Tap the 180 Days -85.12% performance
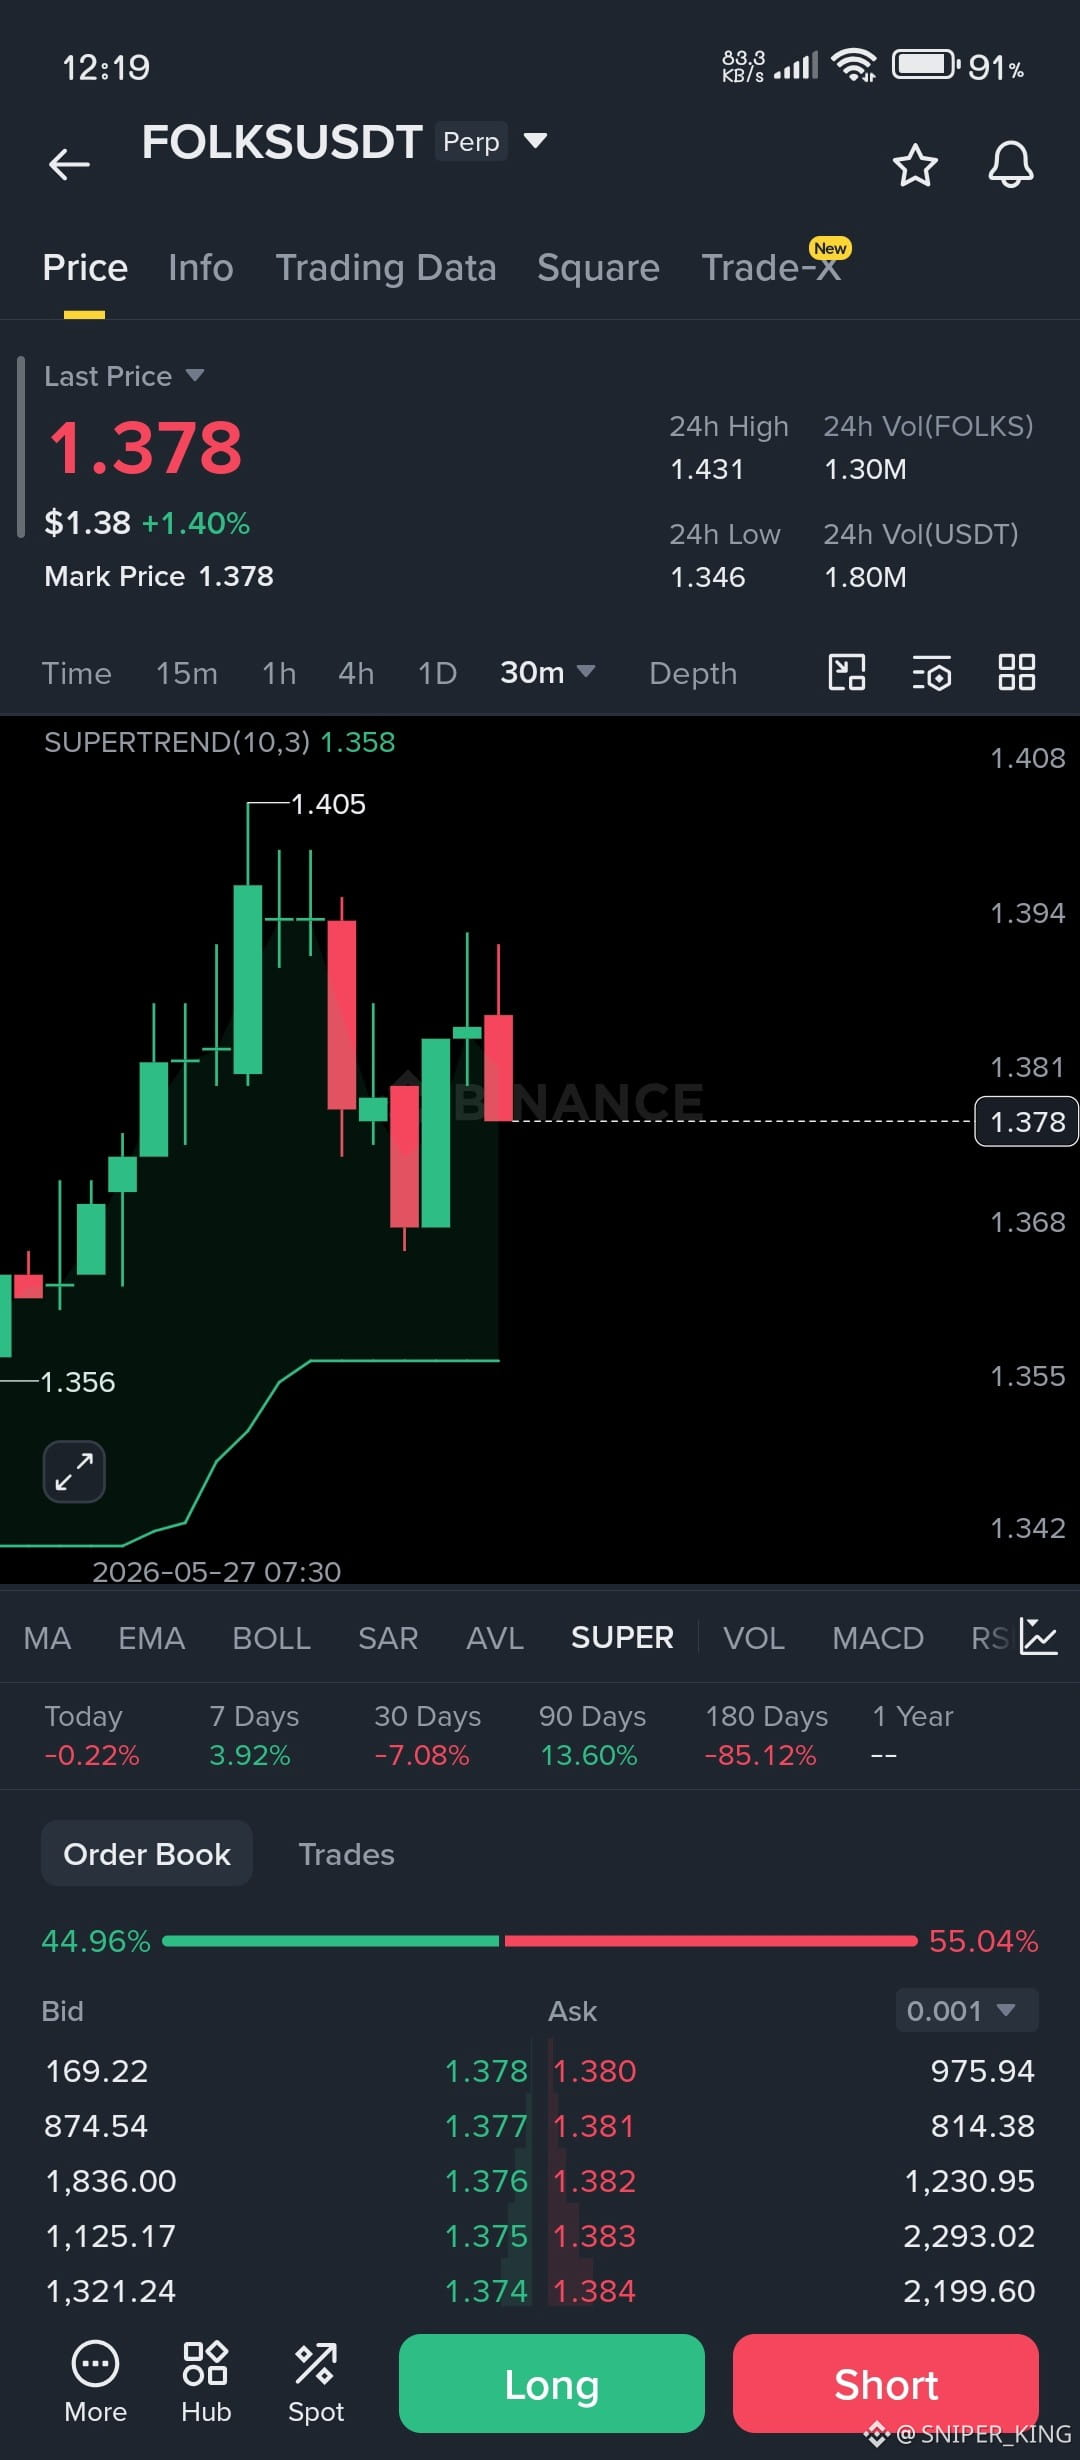This screenshot has width=1080, height=2460. pos(766,1735)
